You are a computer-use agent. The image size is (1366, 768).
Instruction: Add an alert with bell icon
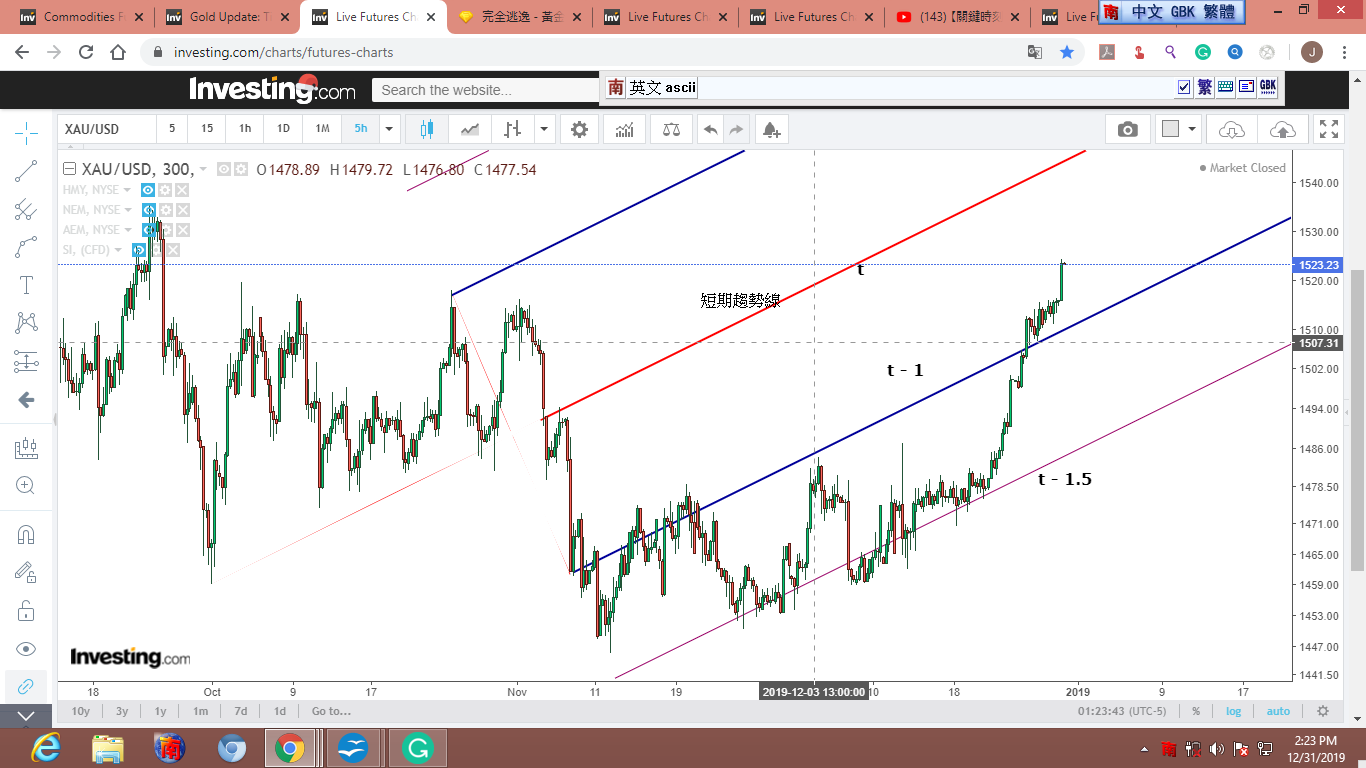click(770, 129)
